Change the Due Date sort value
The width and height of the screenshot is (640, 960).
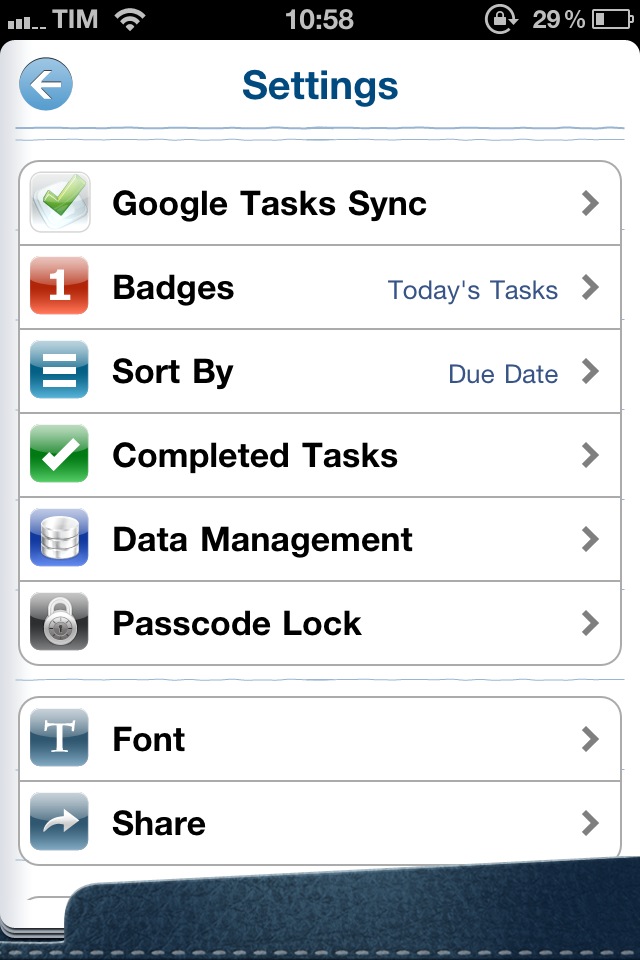pyautogui.click(x=503, y=374)
